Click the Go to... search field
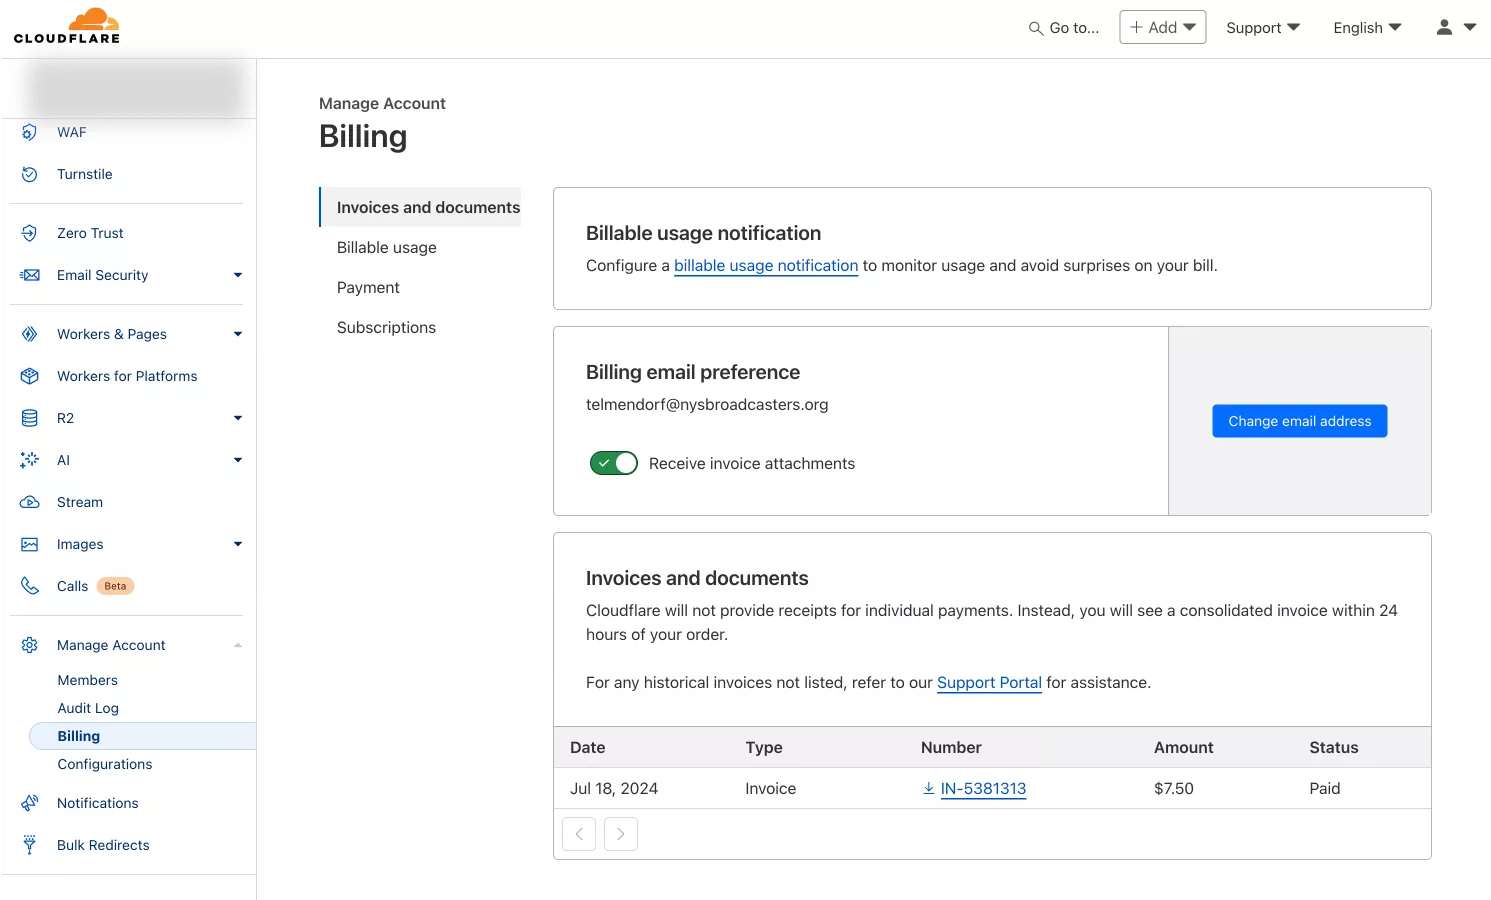This screenshot has height=900, width=1491. [x=1064, y=28]
